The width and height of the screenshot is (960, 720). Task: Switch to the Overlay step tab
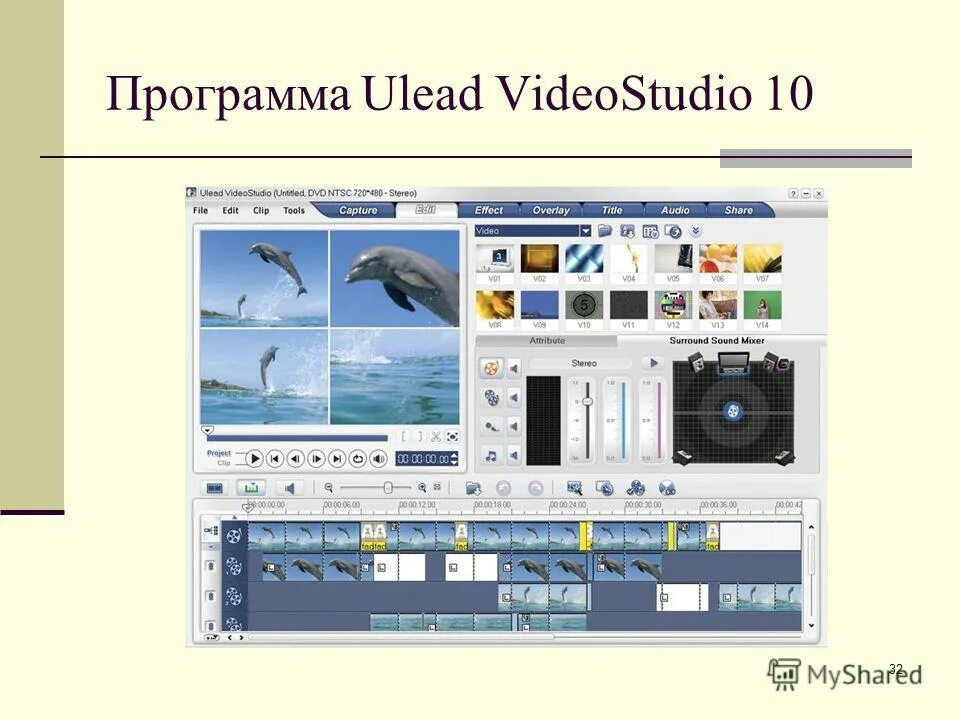pos(551,211)
